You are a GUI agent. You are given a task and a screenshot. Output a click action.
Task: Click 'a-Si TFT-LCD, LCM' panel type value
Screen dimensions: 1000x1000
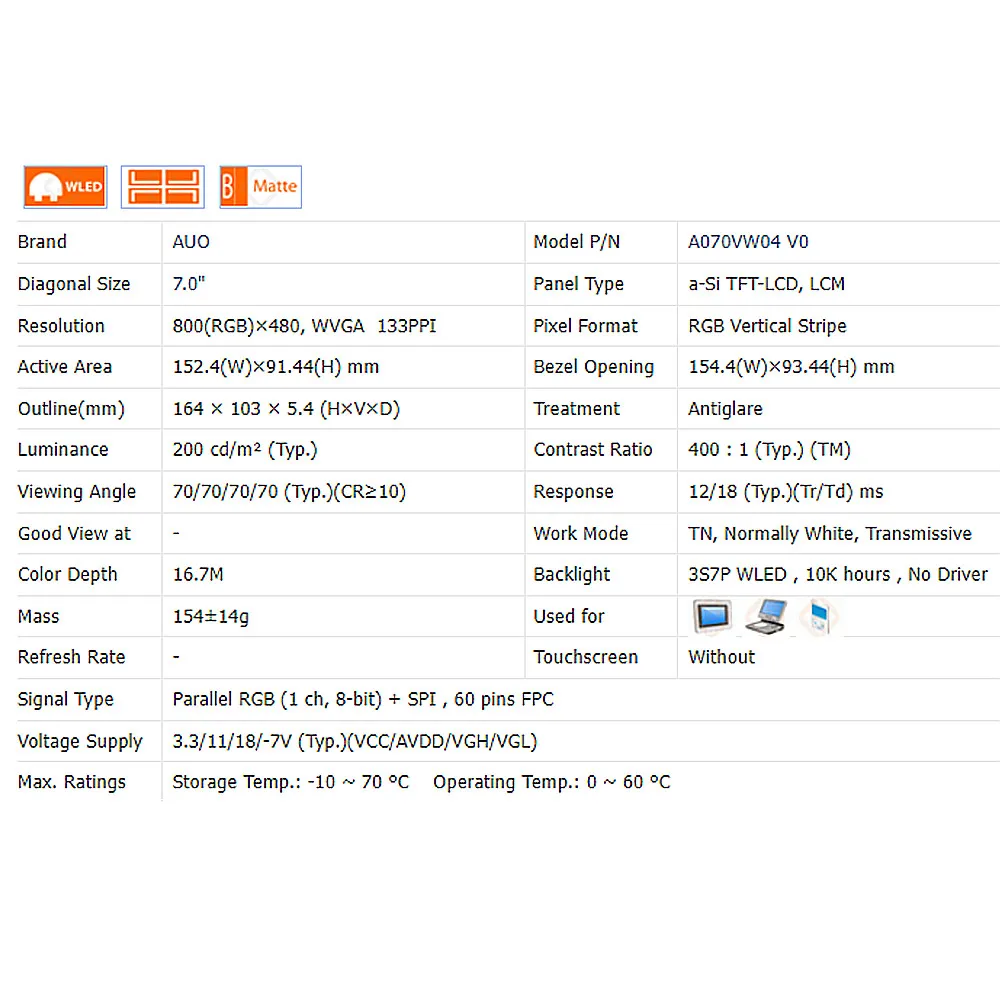tap(767, 284)
